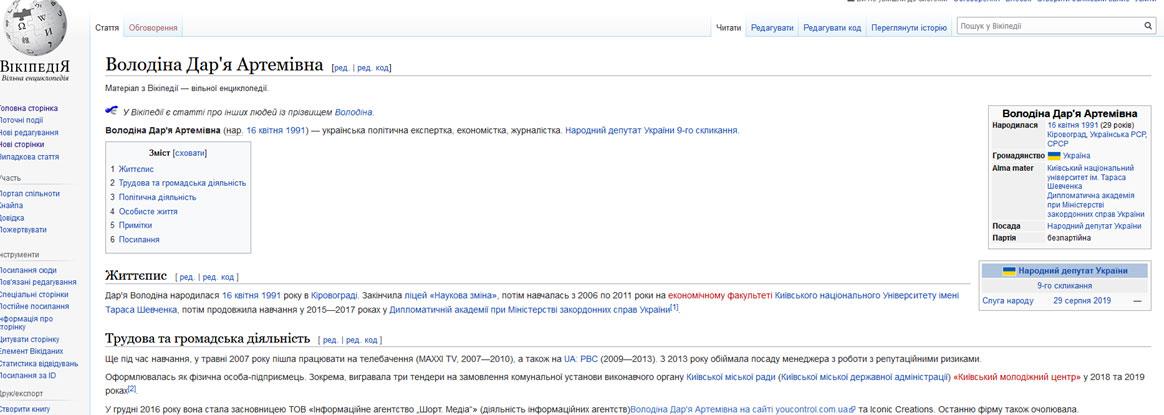Jump to Посилання in contents

(139, 240)
